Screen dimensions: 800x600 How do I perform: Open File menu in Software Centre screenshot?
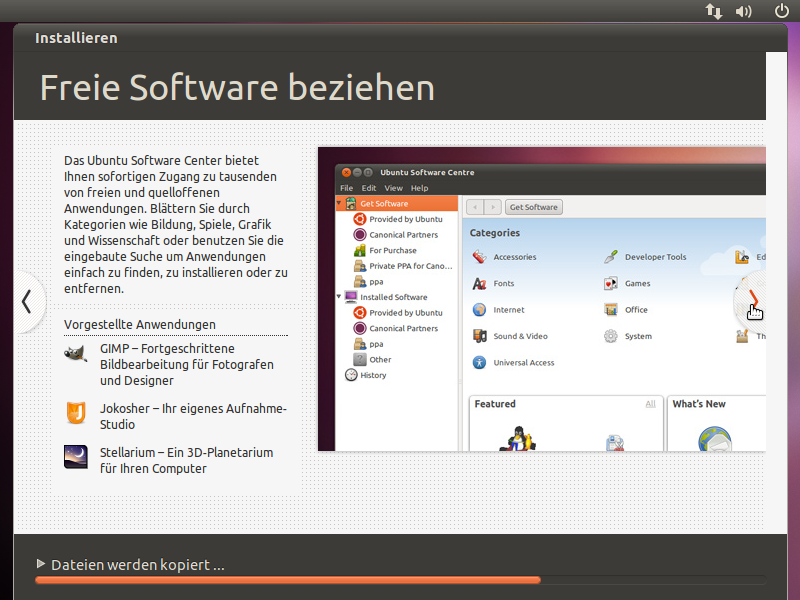pos(346,188)
